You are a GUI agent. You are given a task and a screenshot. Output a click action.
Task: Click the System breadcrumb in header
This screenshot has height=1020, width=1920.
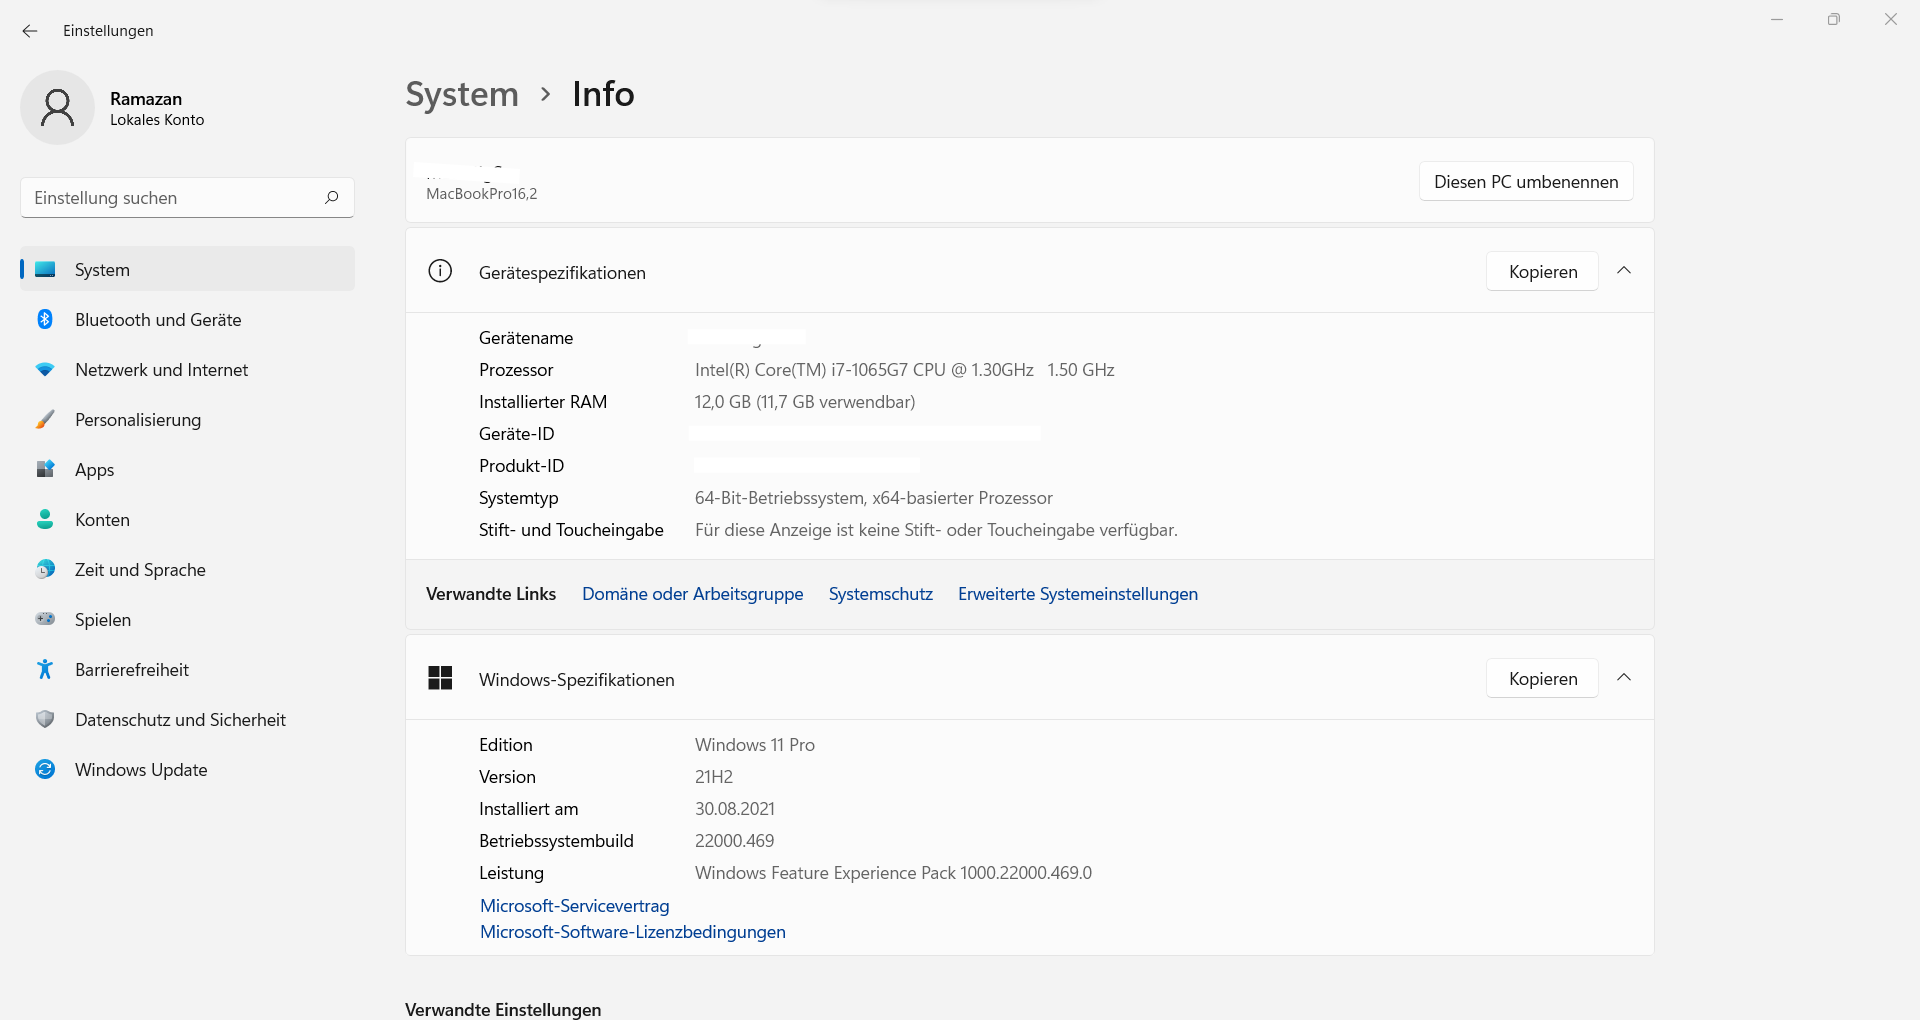coord(462,94)
